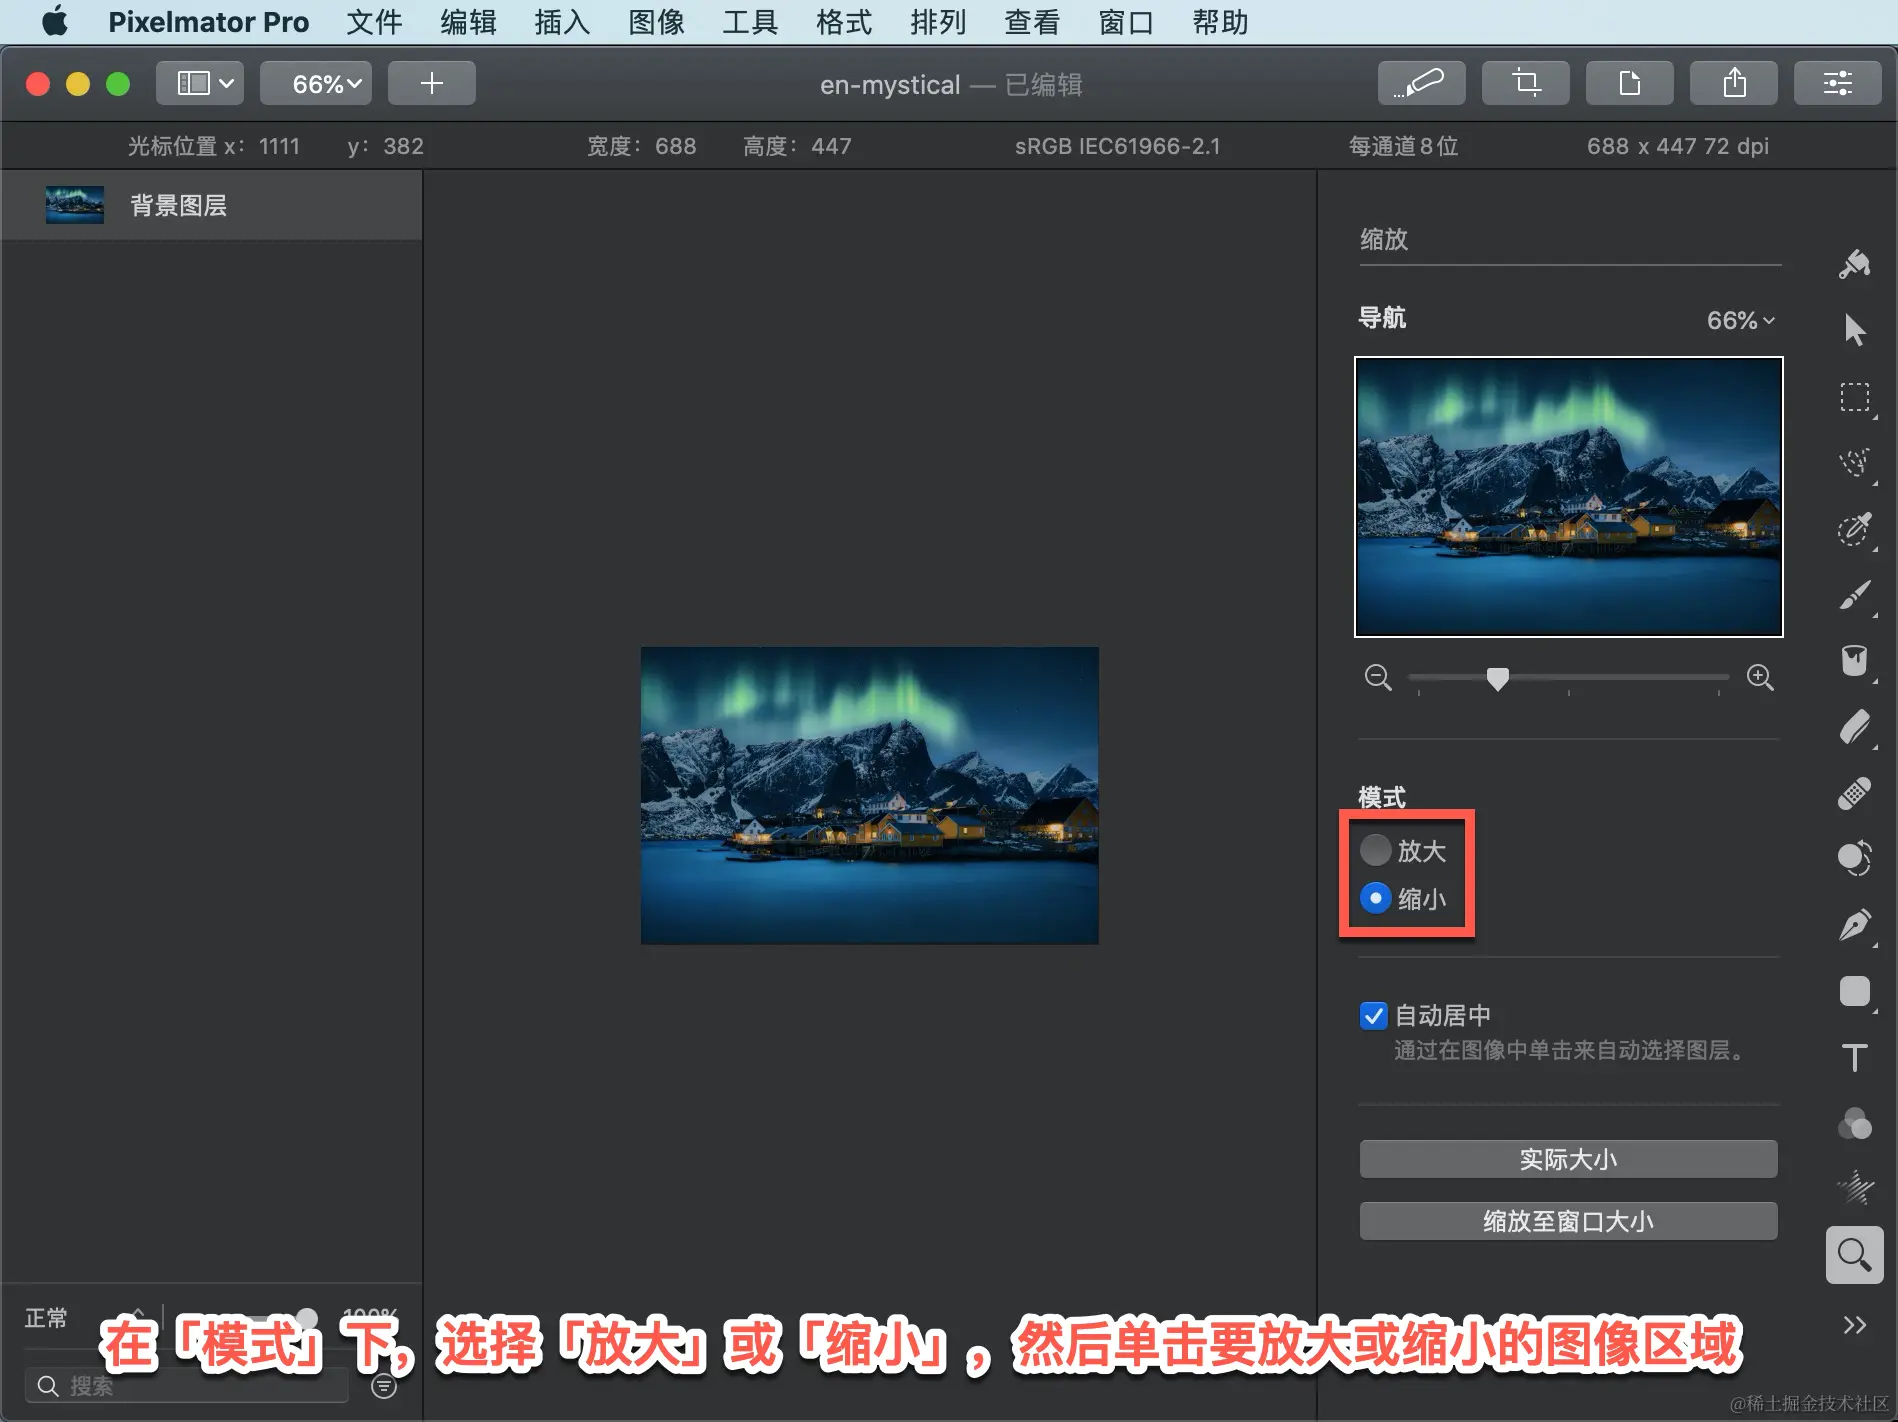
Task: Toggle the 自动居中 checkbox
Action: pyautogui.click(x=1374, y=1016)
